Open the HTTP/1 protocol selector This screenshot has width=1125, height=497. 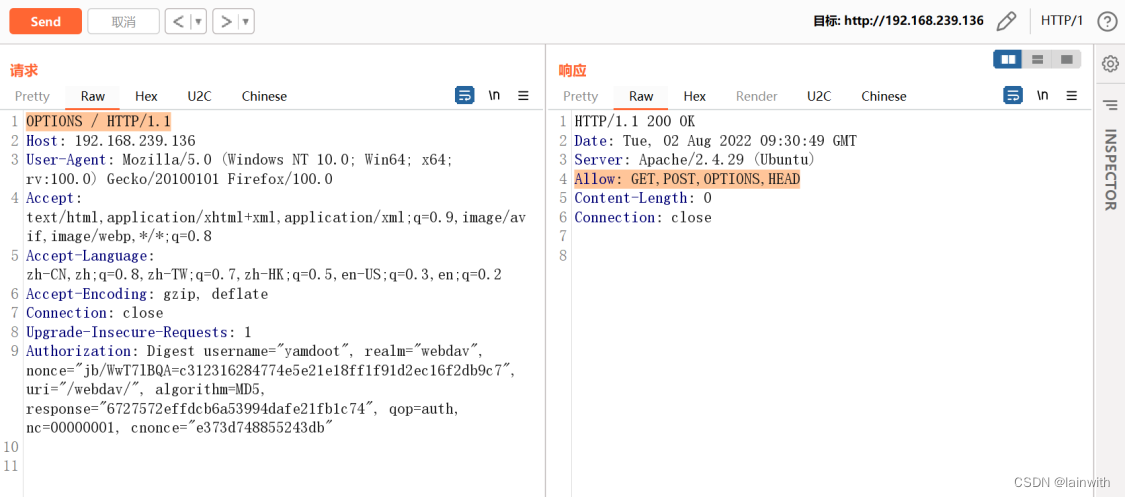1061,21
